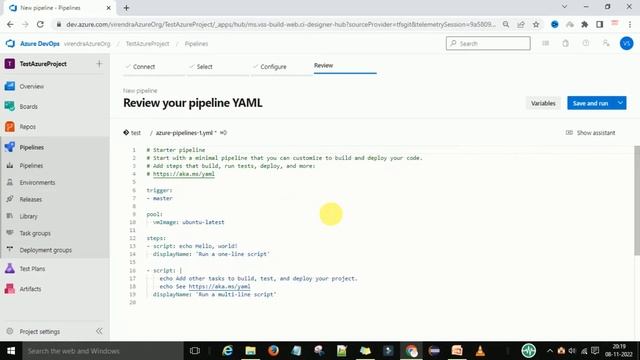
Task: Collapse the sidebar with double chevron
Action: (x=99, y=331)
